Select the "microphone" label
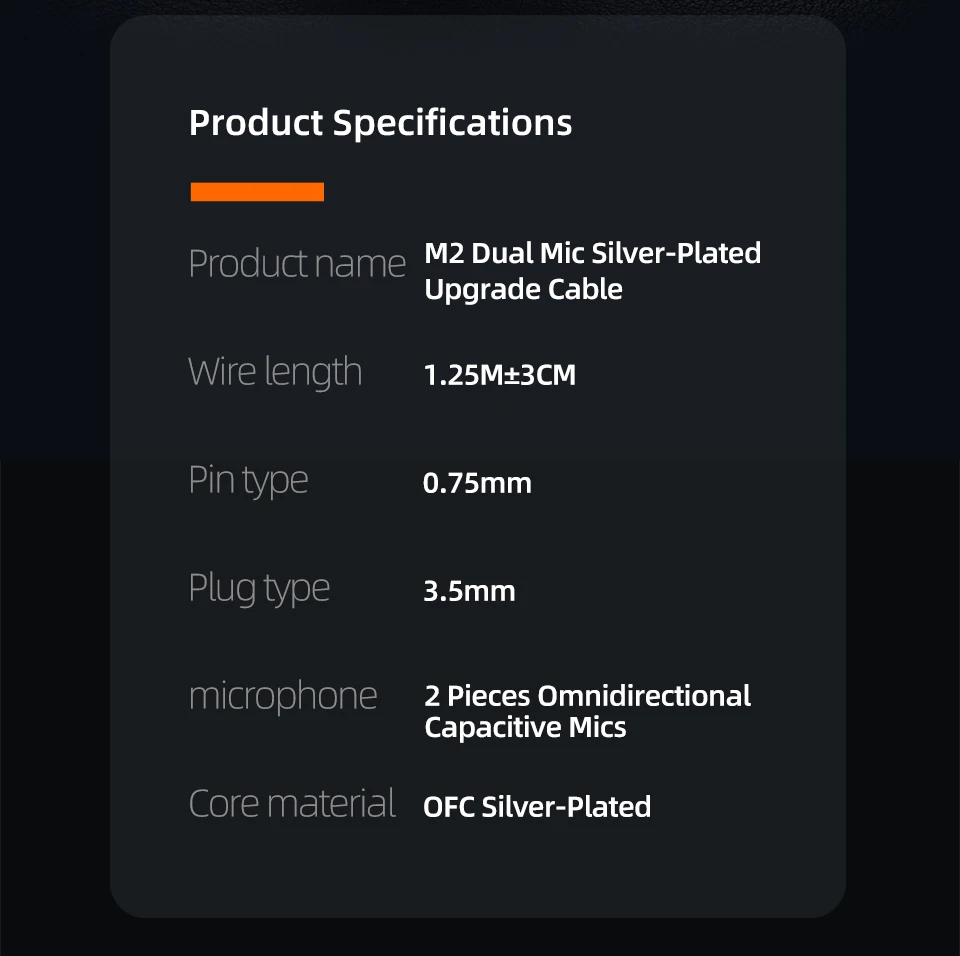The image size is (960, 956). click(x=283, y=696)
